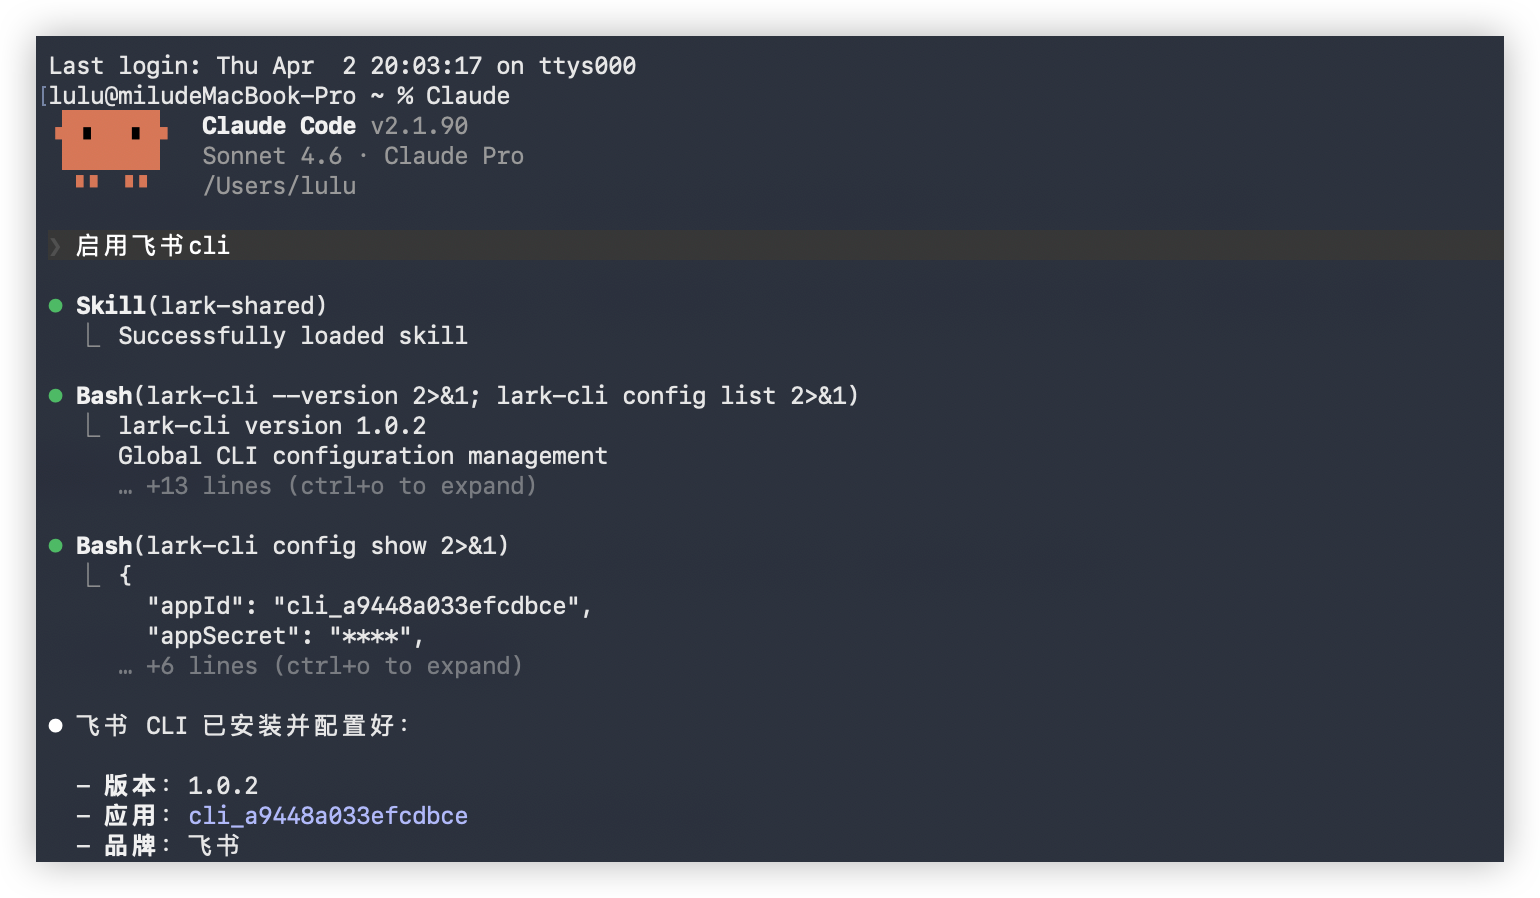The width and height of the screenshot is (1540, 898).
Task: Click the white bullet before 飞书 CLI 已安装并配置好
Action: (x=56, y=726)
